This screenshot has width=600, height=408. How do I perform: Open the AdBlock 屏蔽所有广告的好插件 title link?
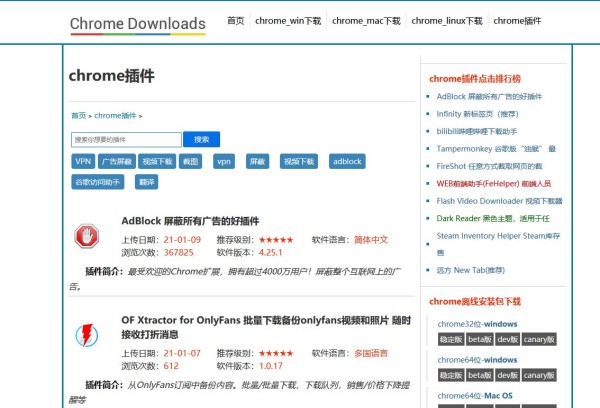click(190, 221)
